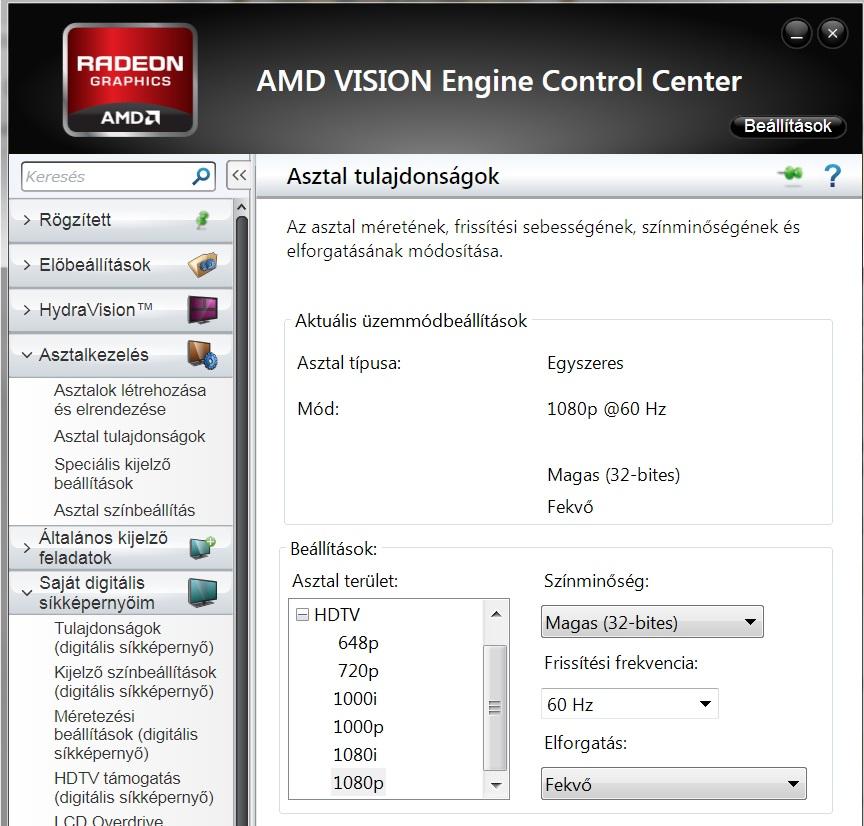The image size is (864, 826).
Task: Collapse the Asztalkezelés section
Action: [x=121, y=355]
